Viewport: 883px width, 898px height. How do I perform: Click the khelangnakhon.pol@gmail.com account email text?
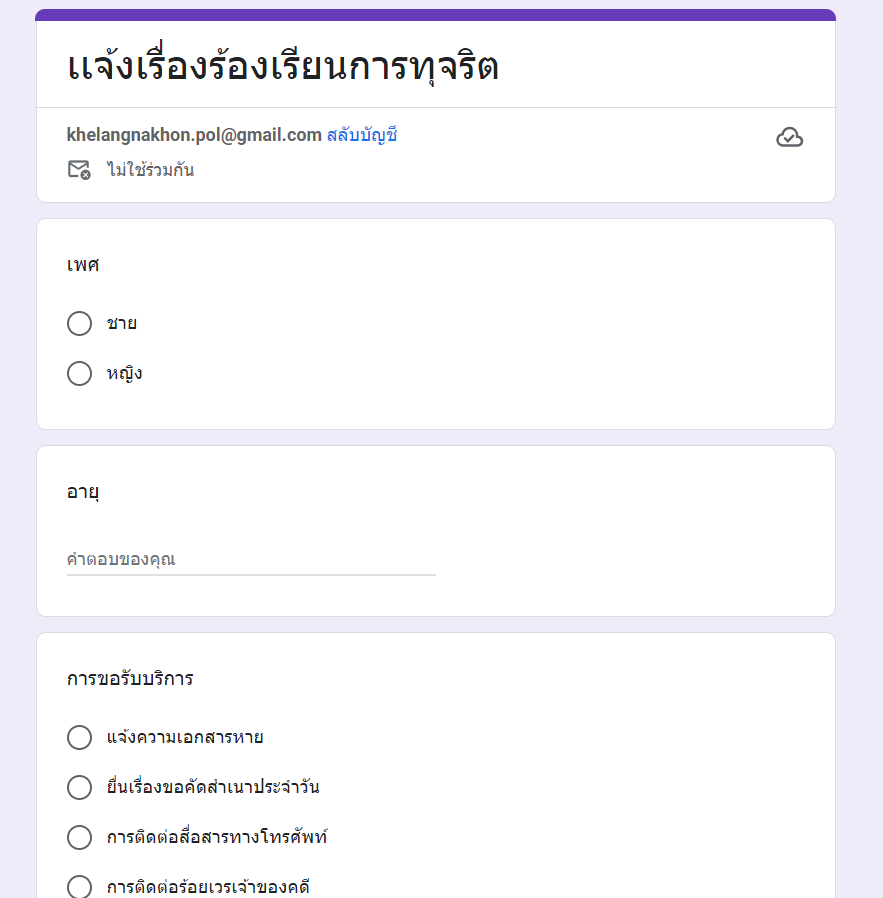tap(194, 135)
